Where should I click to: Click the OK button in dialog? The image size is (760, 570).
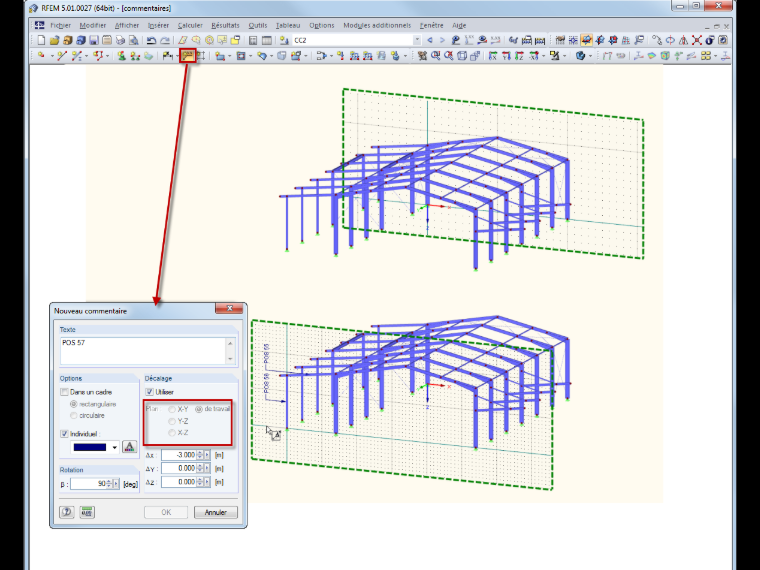[x=166, y=512]
